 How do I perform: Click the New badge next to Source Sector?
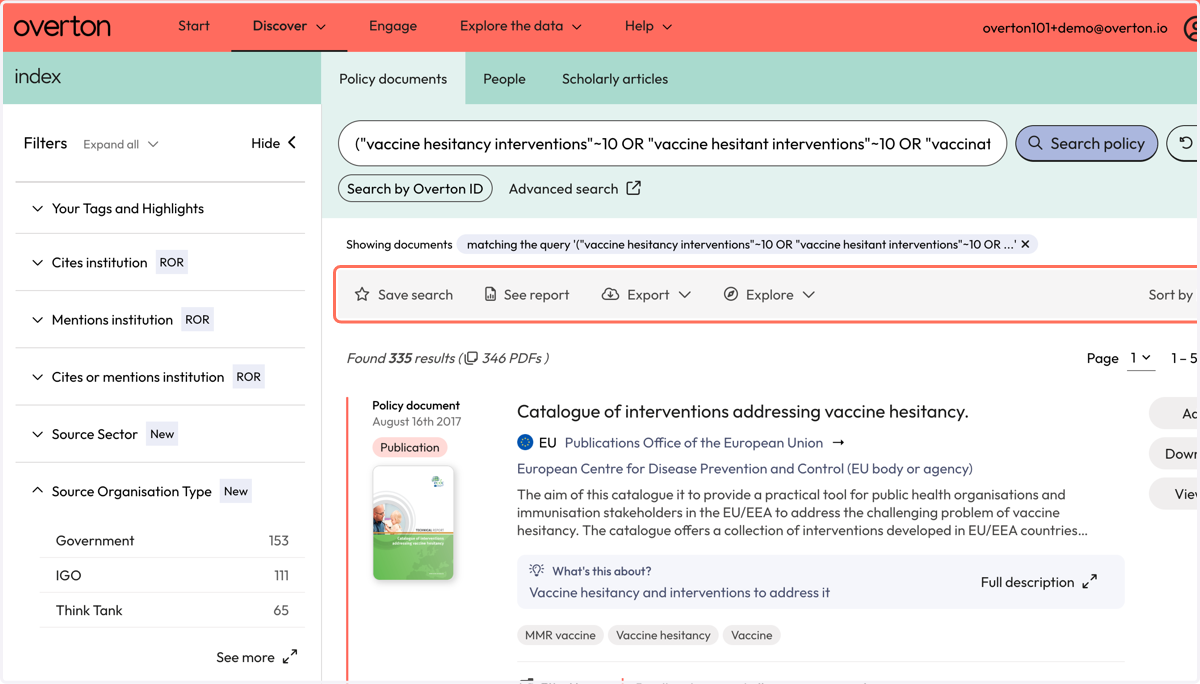click(x=162, y=433)
